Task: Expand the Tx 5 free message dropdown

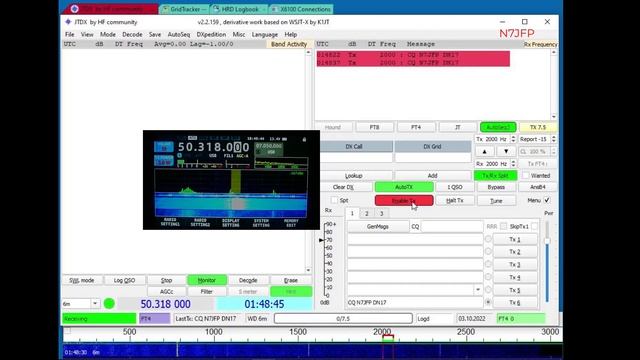Action: [478, 290]
